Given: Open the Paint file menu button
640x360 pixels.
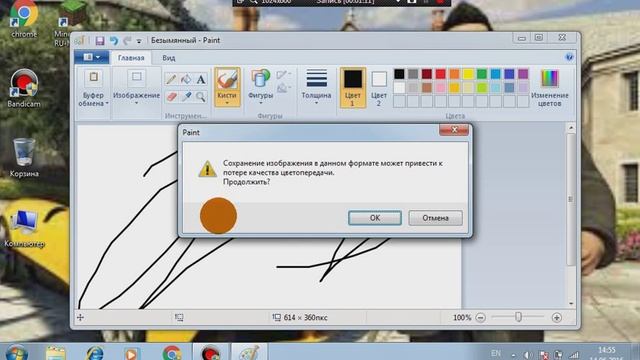Looking at the screenshot, I should [x=91, y=57].
